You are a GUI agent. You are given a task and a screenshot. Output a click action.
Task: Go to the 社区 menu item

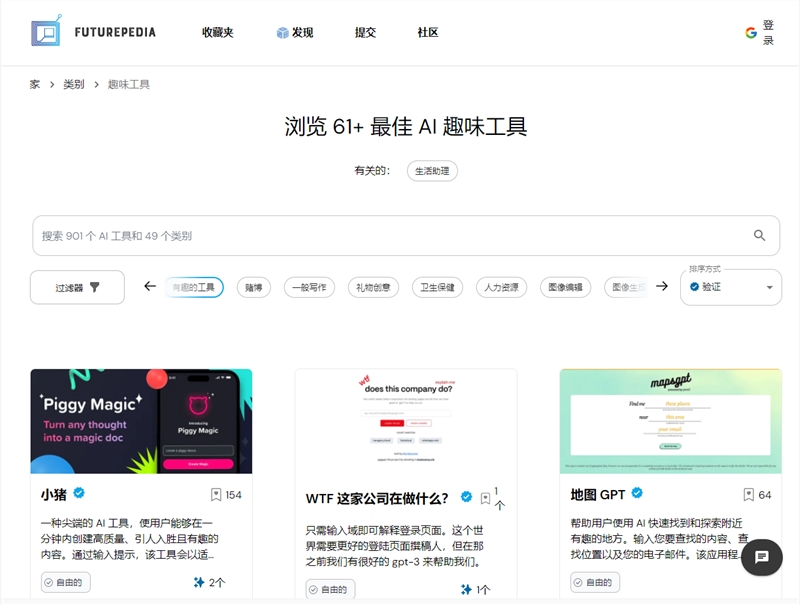pos(428,32)
